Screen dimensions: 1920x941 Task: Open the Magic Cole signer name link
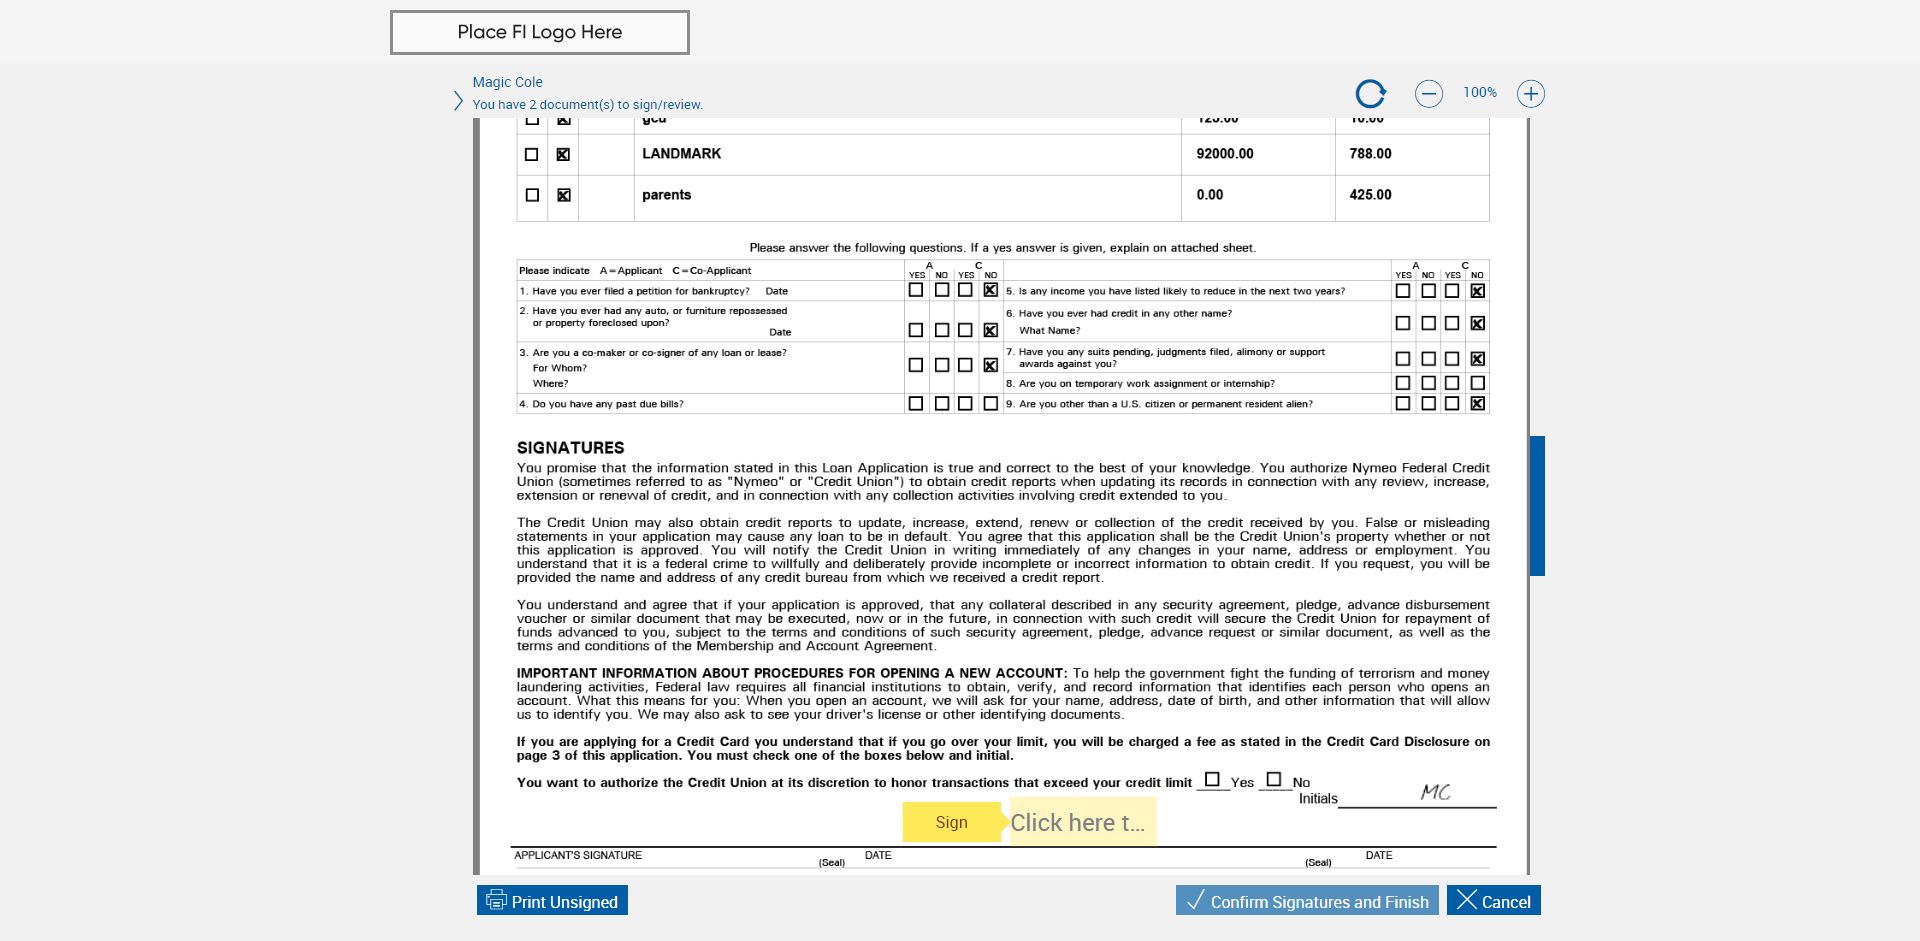coord(508,82)
